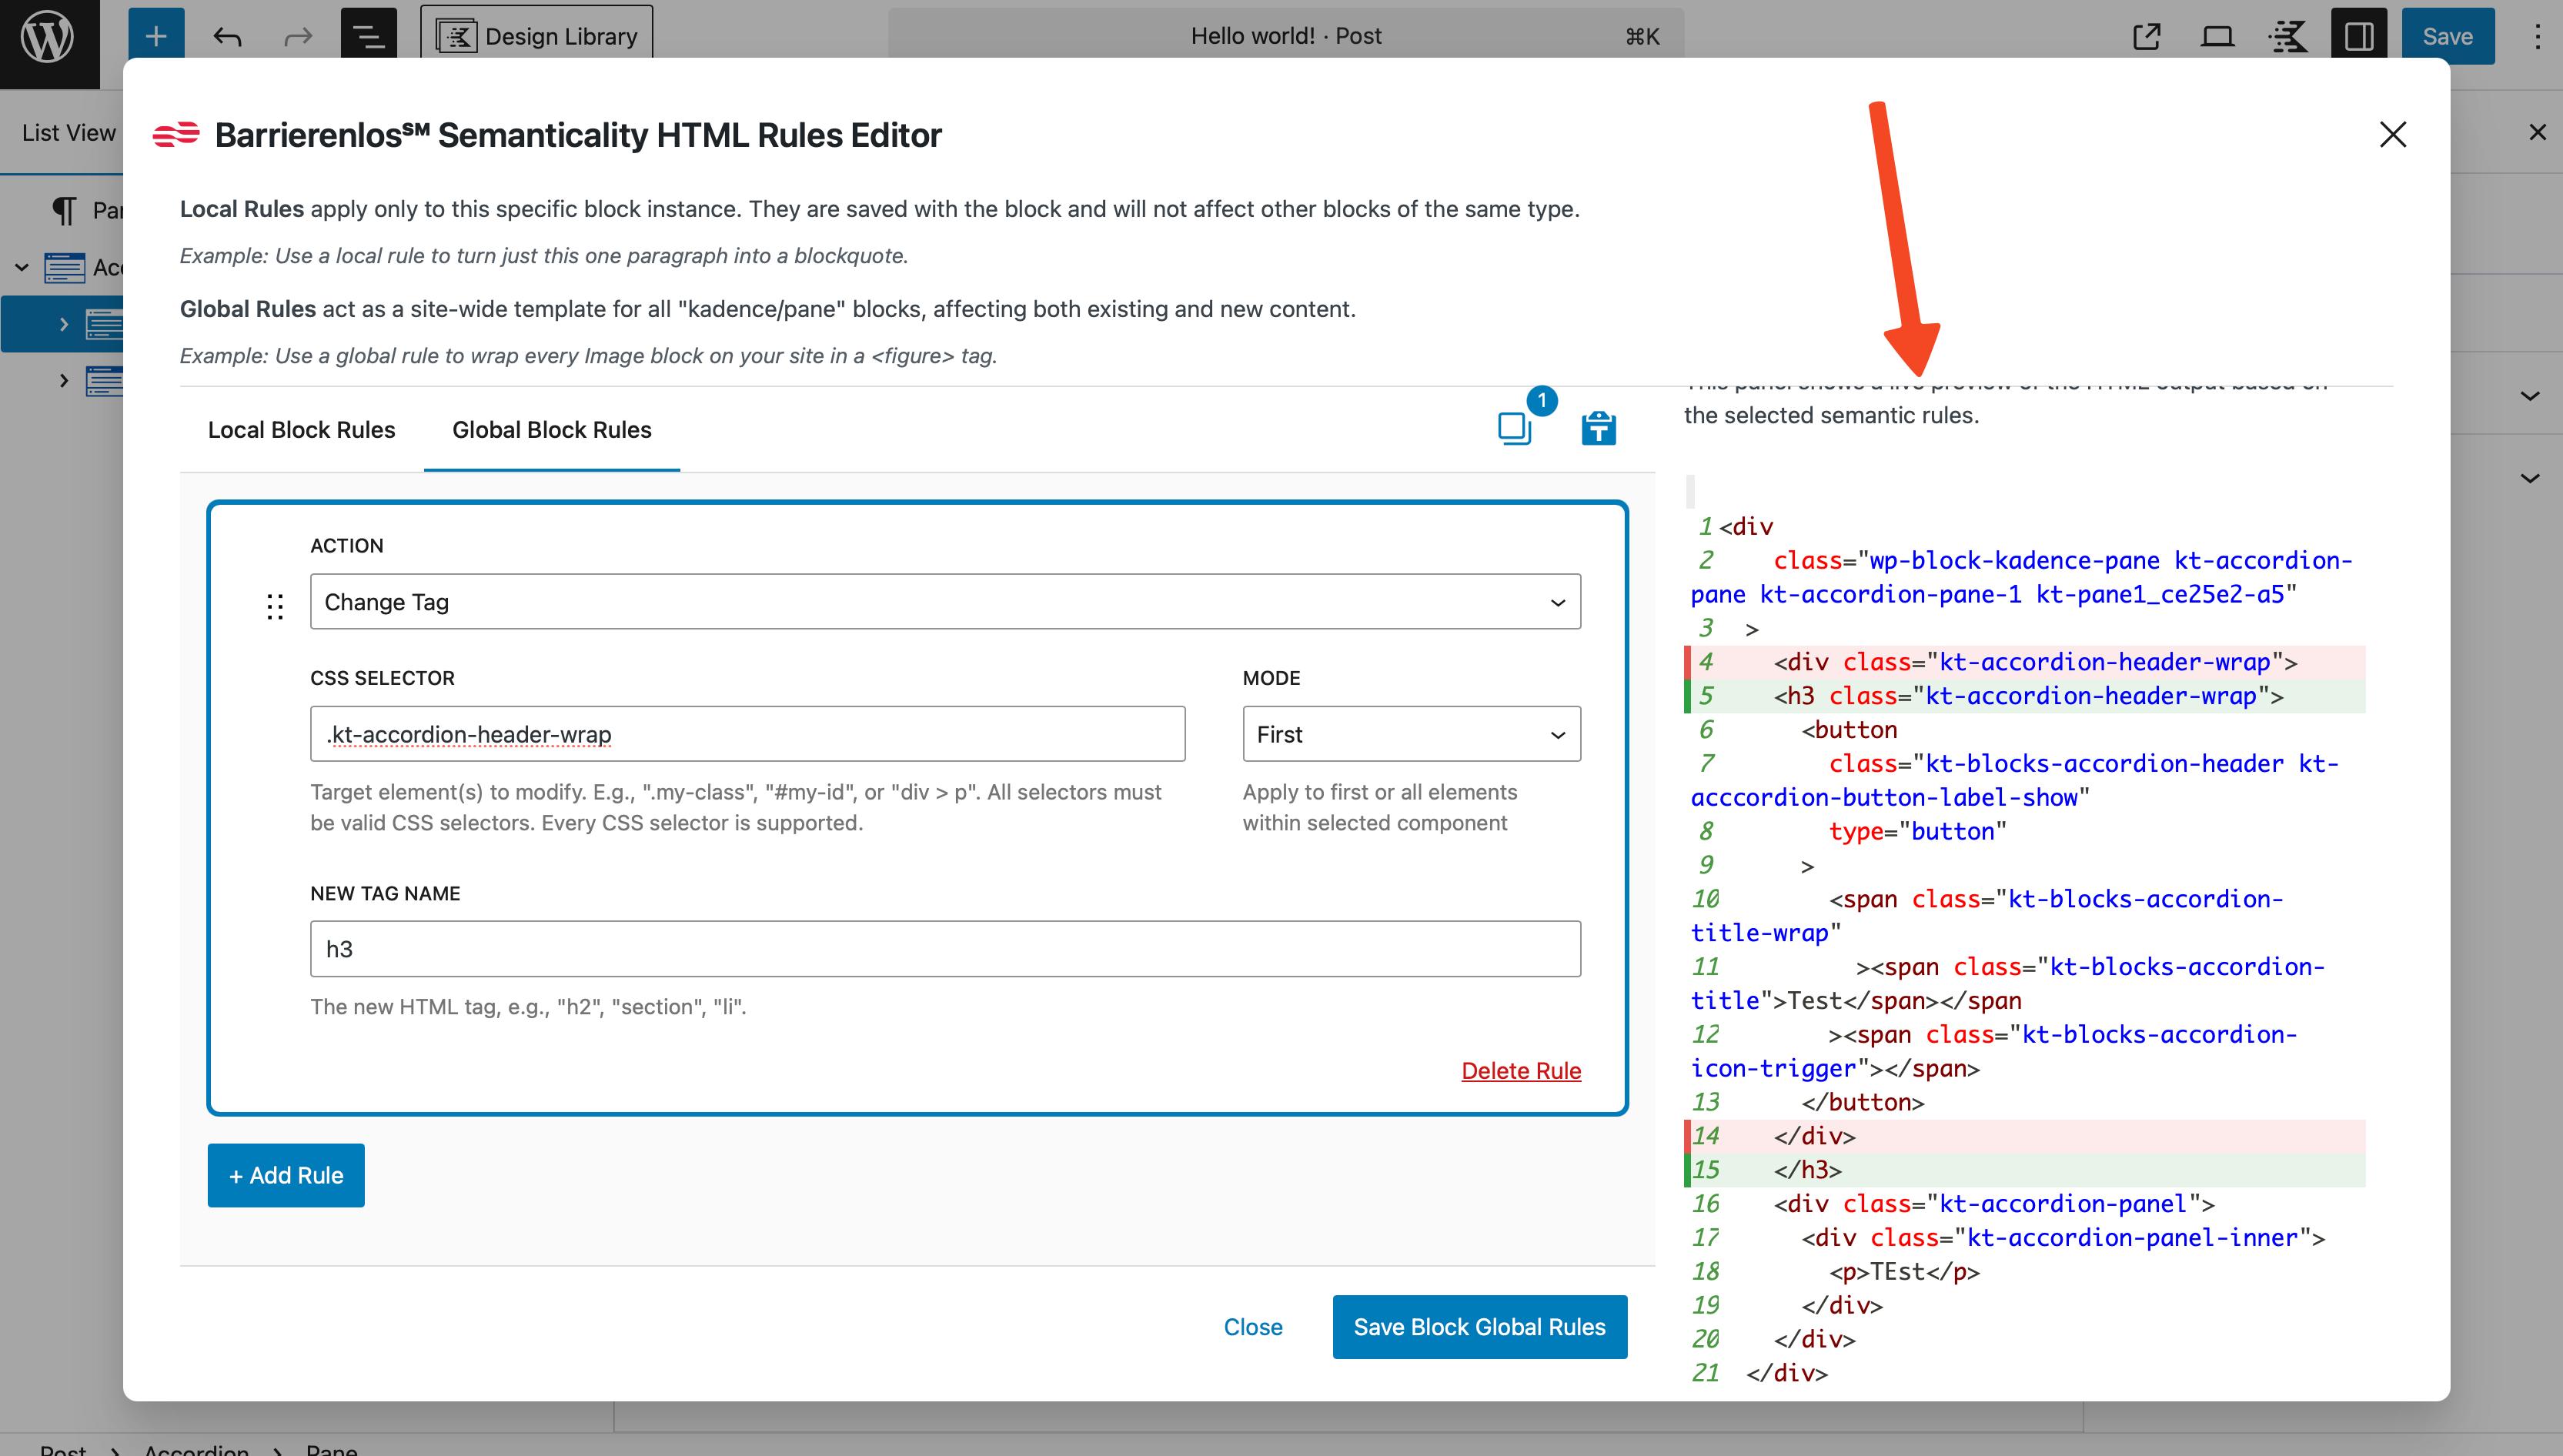Switch to the Local Block Rules tab
This screenshot has width=2563, height=1456.
[x=301, y=430]
